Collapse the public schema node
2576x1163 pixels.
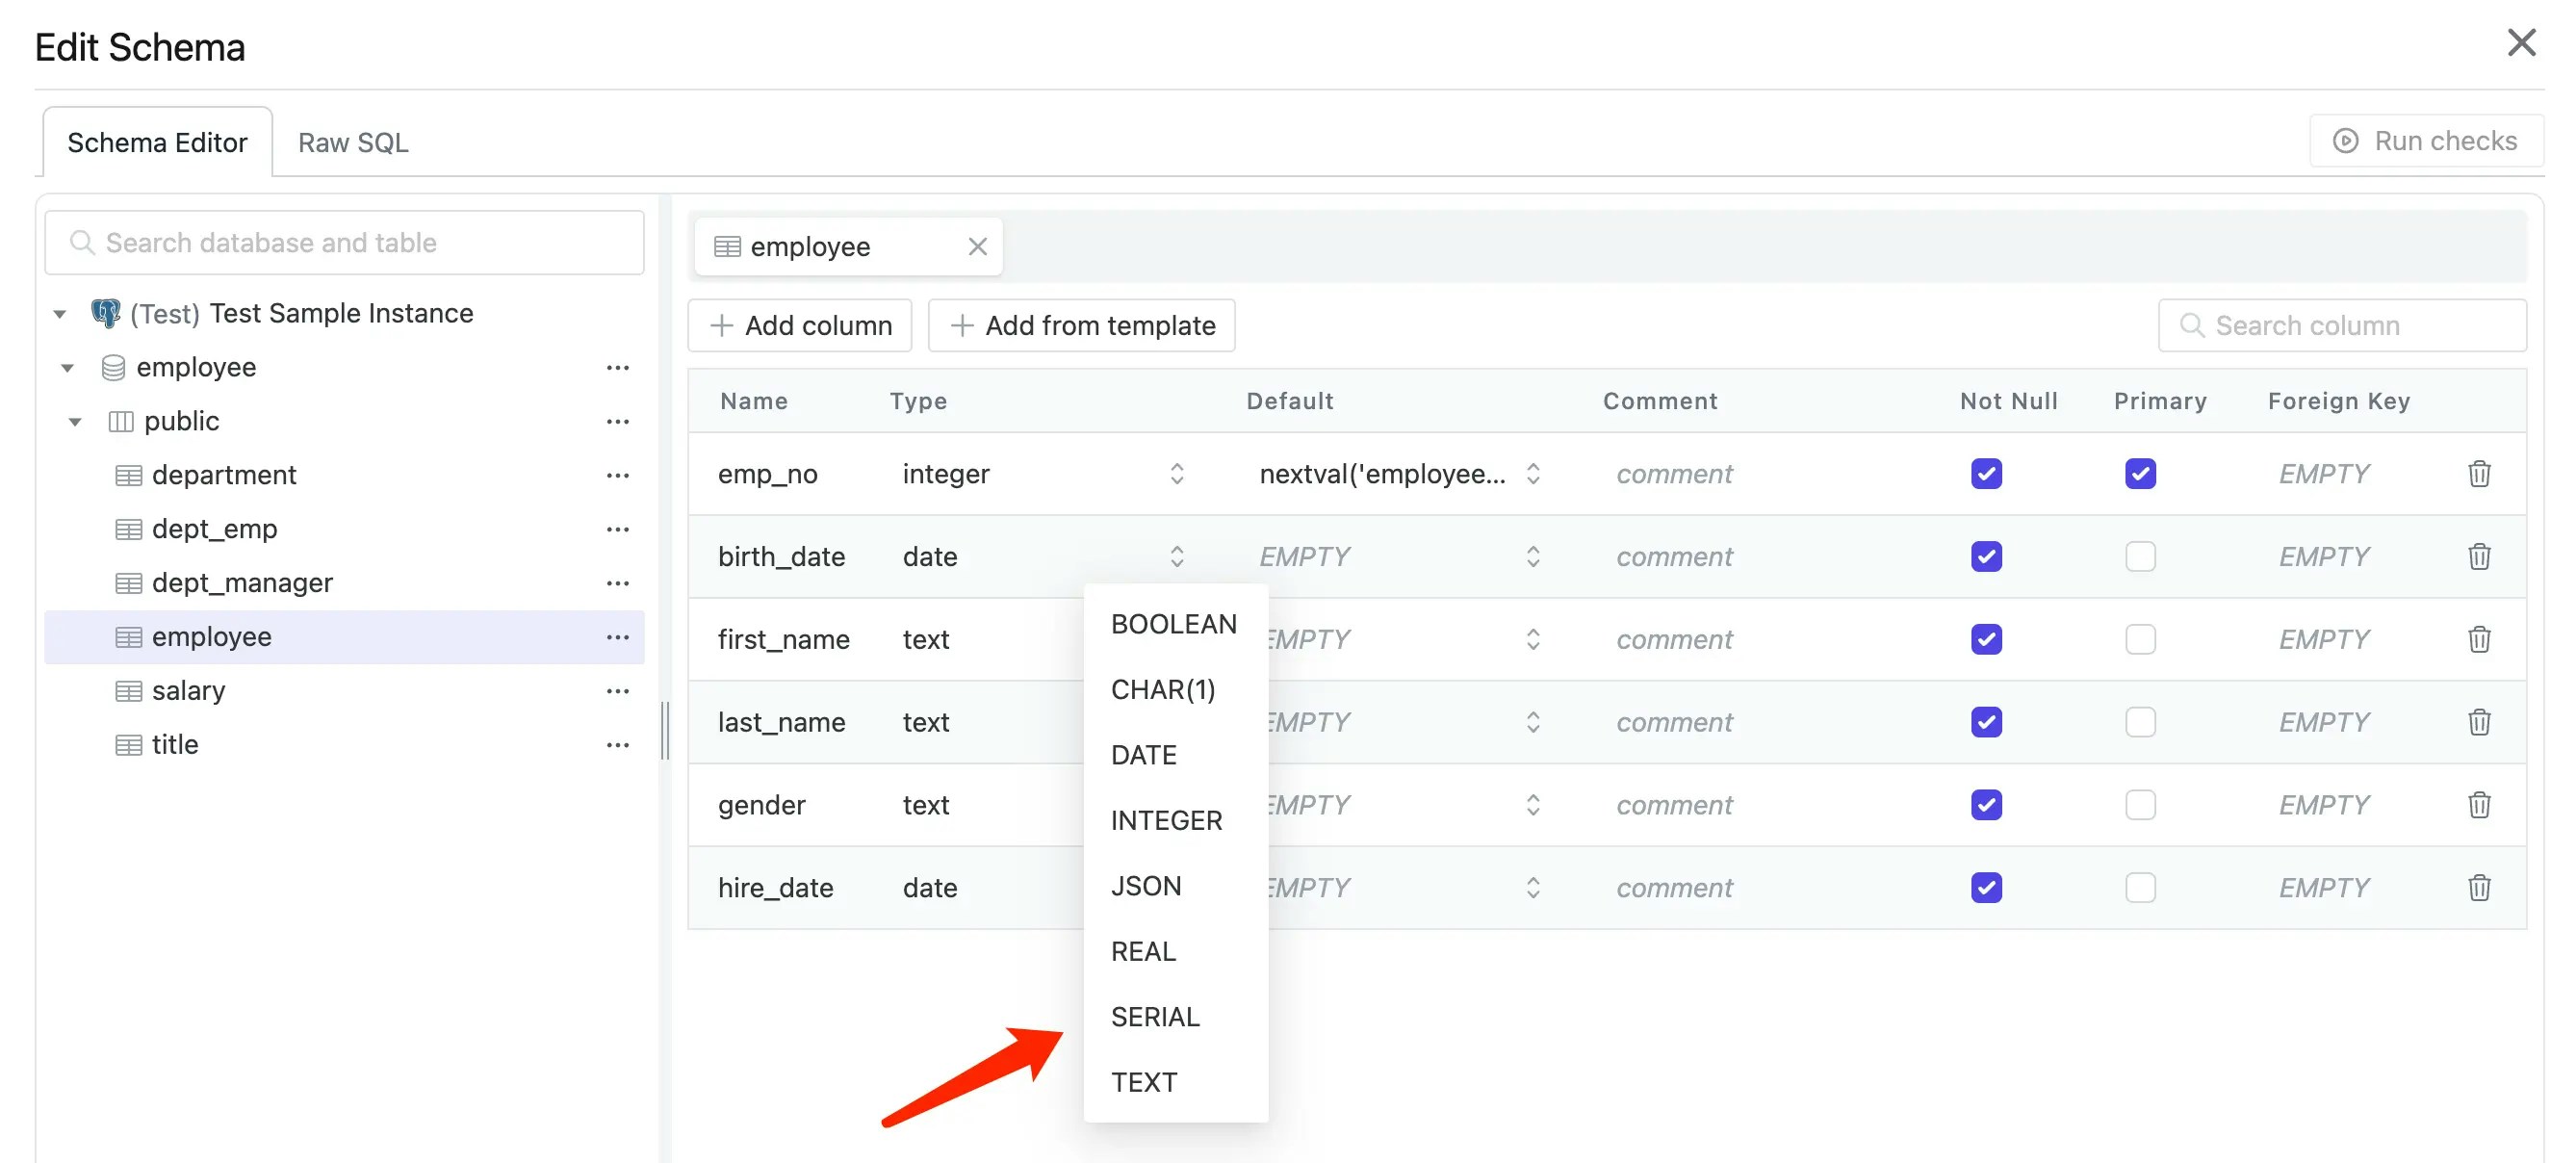coord(75,422)
